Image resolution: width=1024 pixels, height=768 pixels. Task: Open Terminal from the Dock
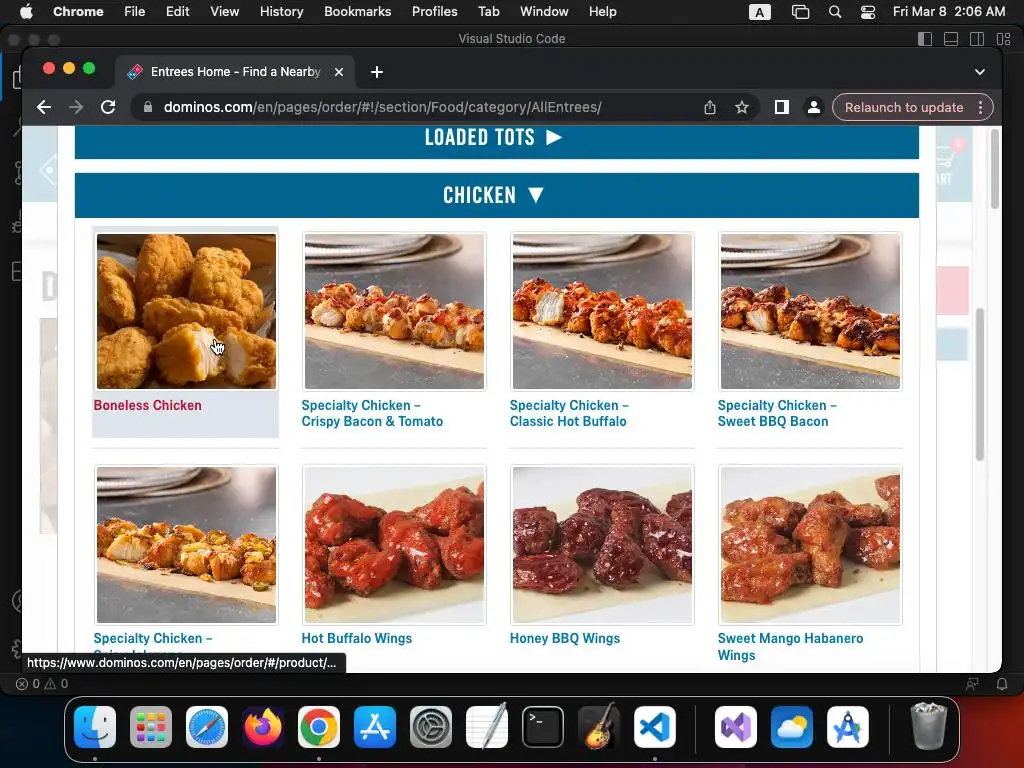point(543,727)
